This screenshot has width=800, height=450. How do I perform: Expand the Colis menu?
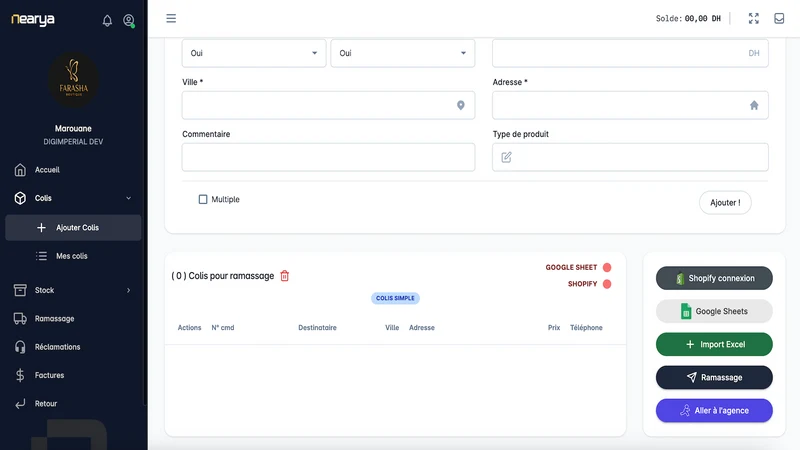[x=73, y=198]
